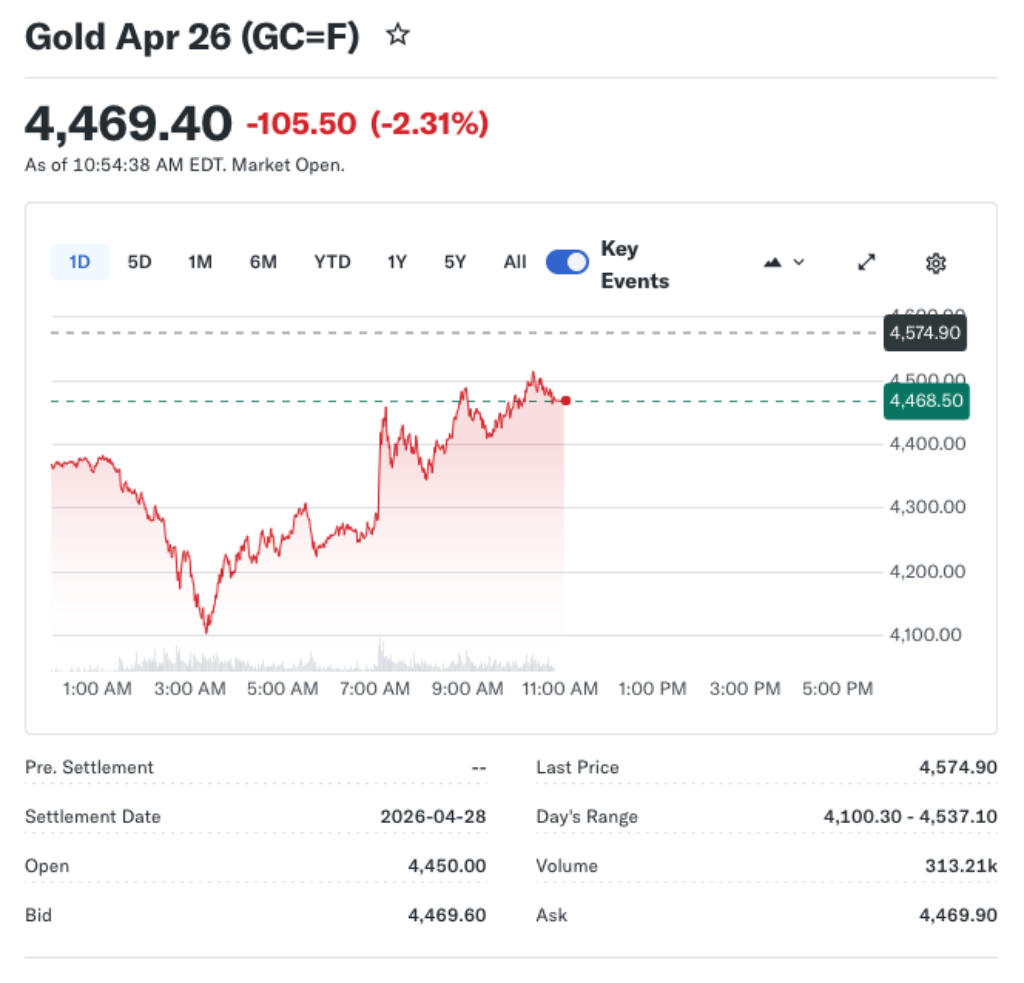Screen dimensions: 1024x983
Task: Open the 5Y historical view
Action: [x=454, y=261]
